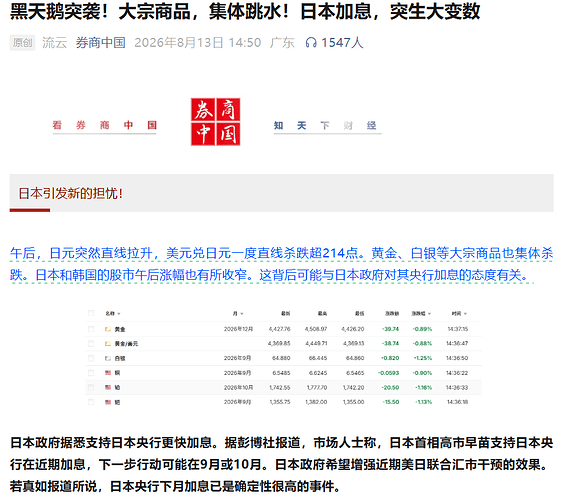Image resolution: width=568 pixels, height=500 pixels.
Task: Click the US flag icon on 铂 row
Action: 108,387
